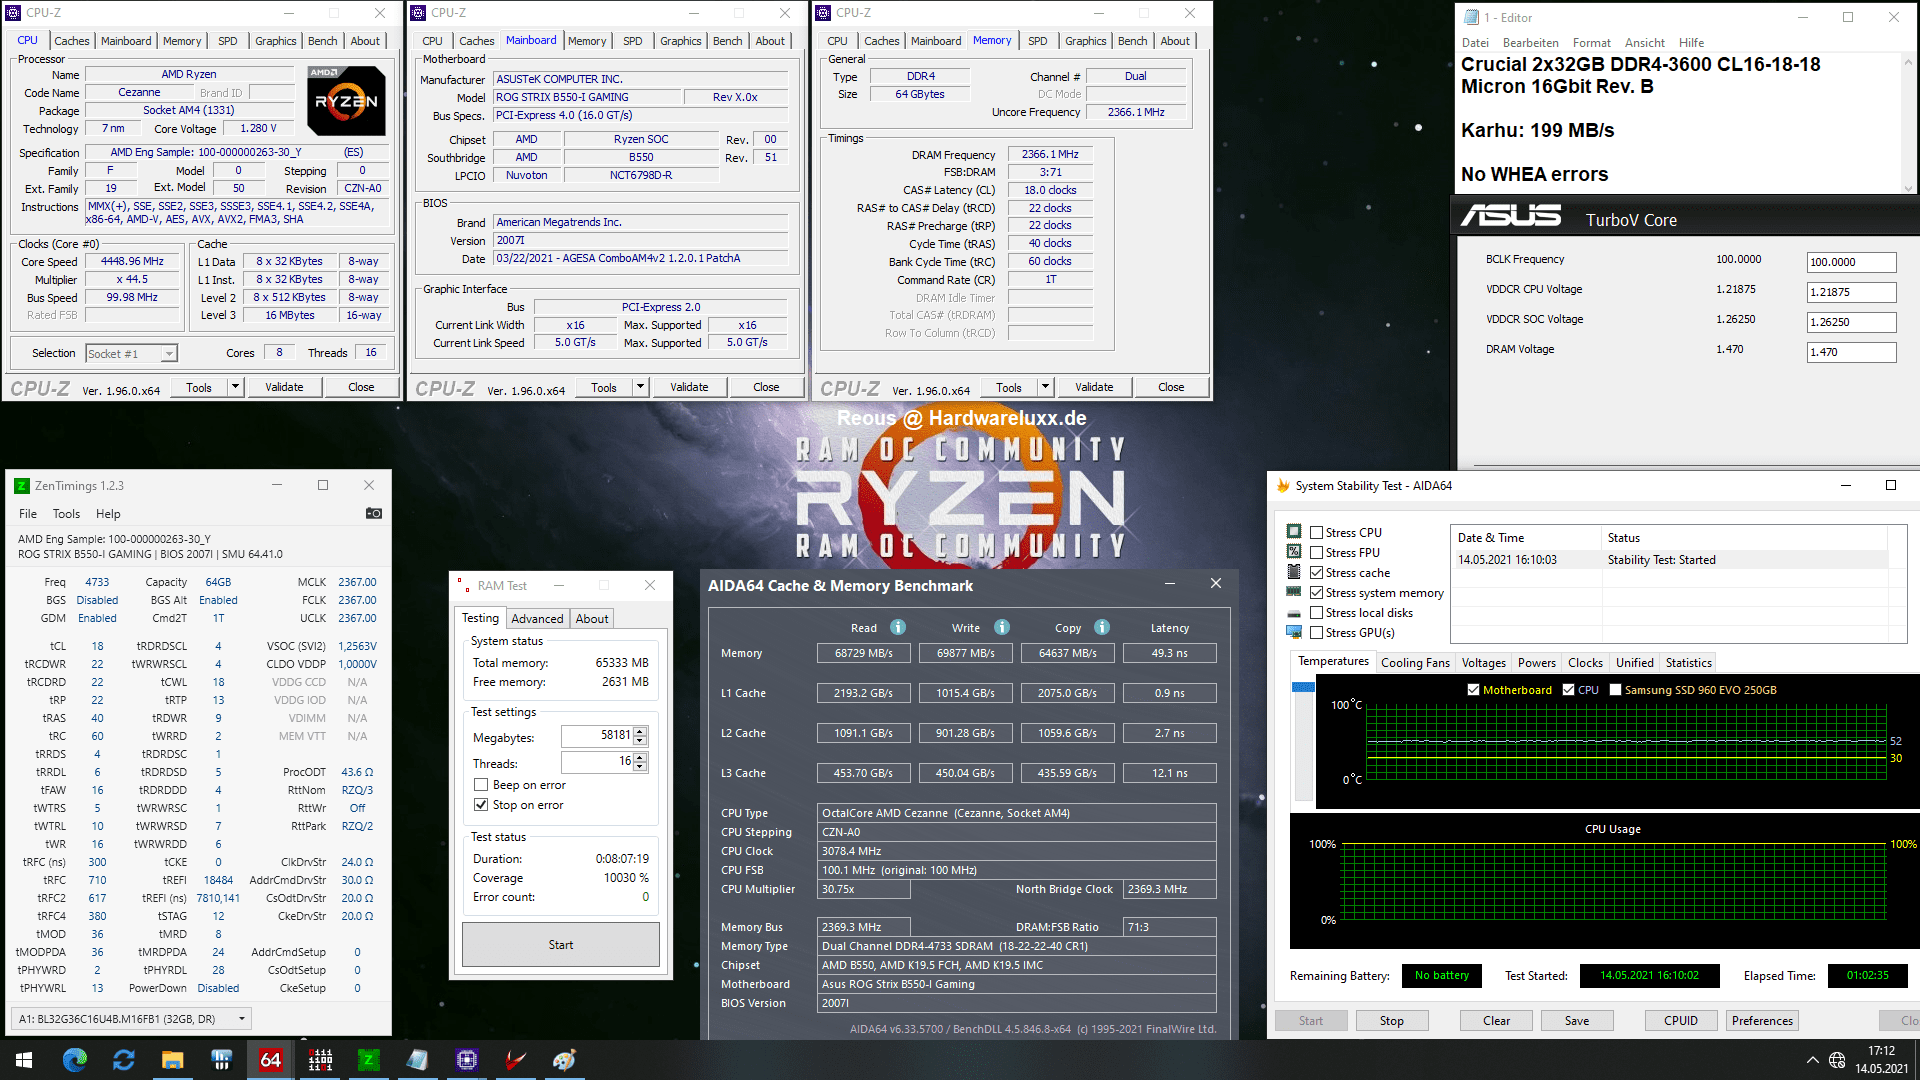Check Samsung SSD 960 EVO graph checkbox
This screenshot has height=1080, width=1920.
(1615, 690)
